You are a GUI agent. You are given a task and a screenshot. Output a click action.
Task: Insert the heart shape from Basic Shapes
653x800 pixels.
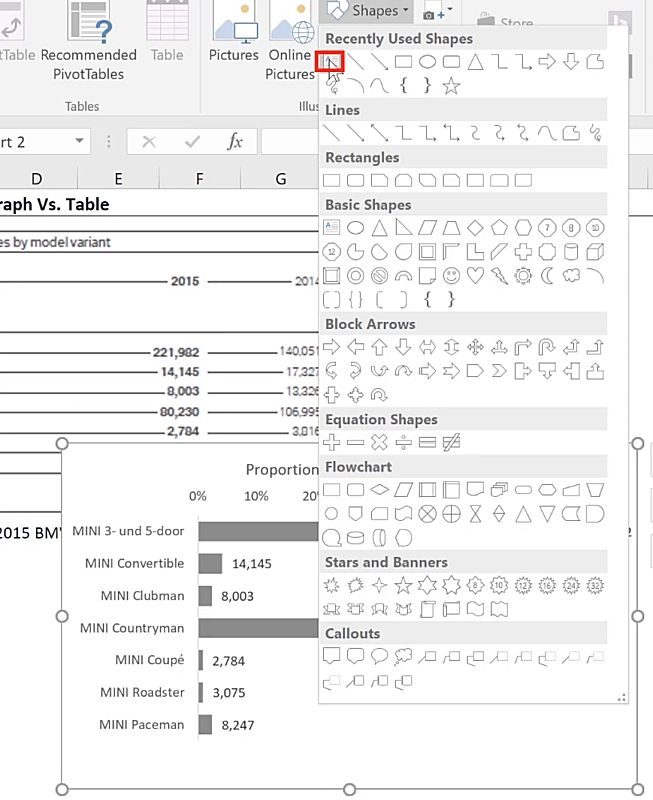[x=475, y=275]
